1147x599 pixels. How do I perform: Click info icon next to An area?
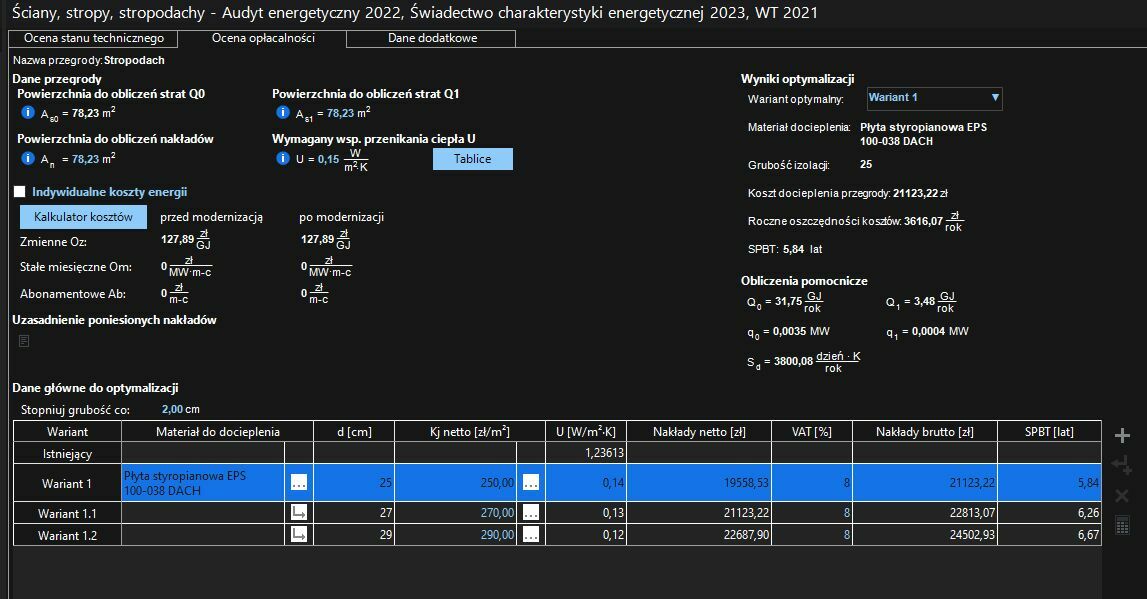pos(28,158)
